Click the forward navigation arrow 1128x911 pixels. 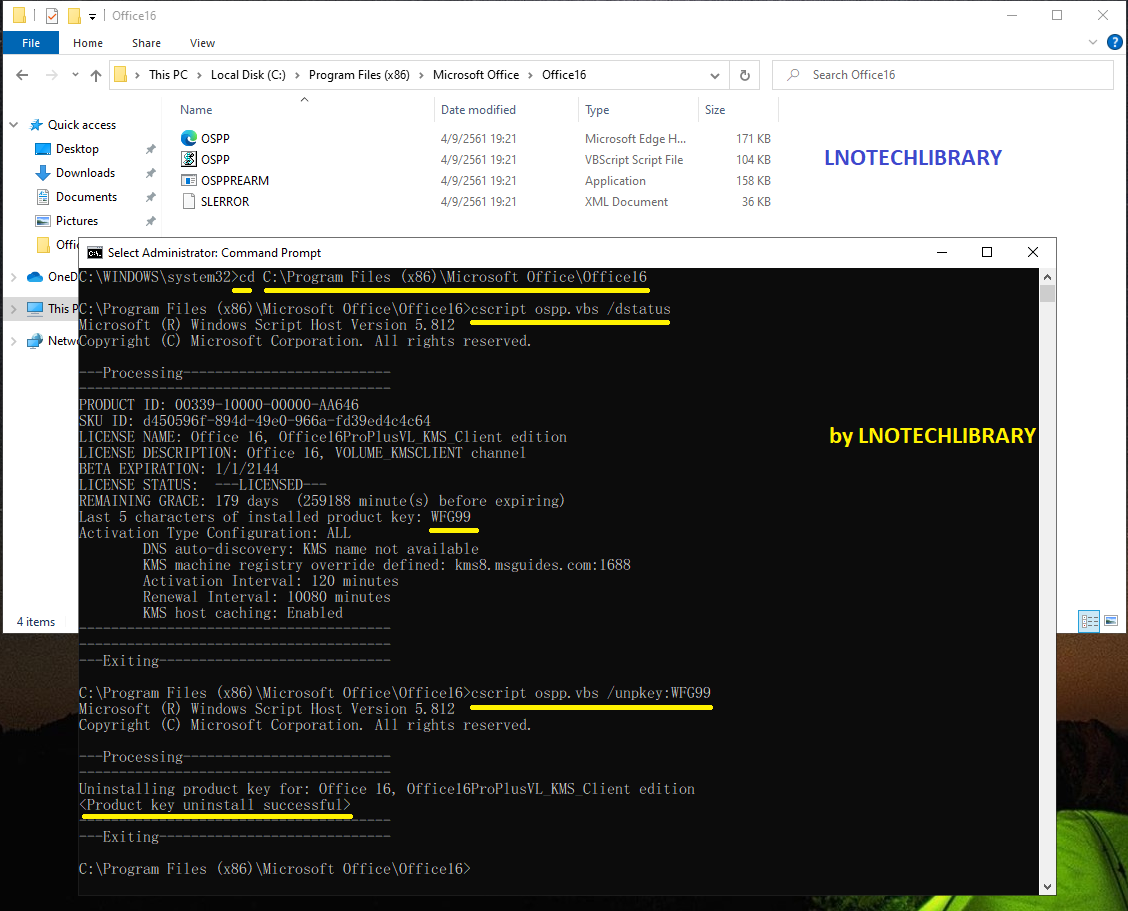tap(51, 75)
